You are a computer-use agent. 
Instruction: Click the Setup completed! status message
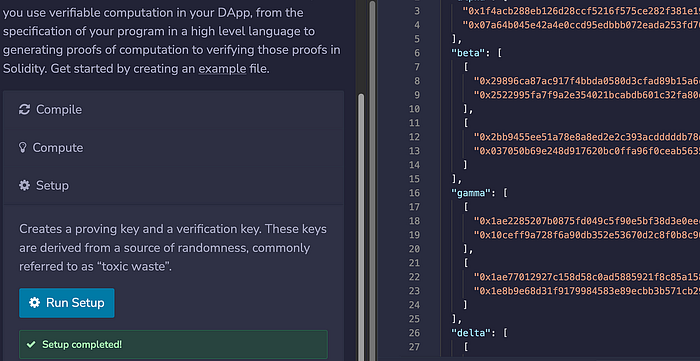tap(82, 344)
